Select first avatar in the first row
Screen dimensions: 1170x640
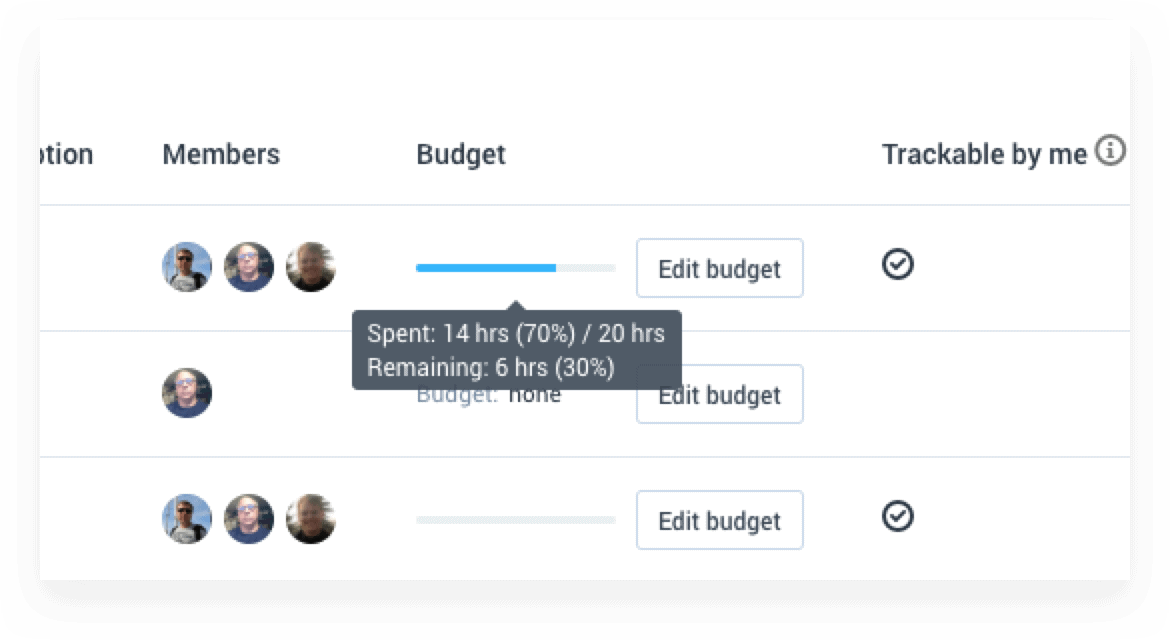187,266
